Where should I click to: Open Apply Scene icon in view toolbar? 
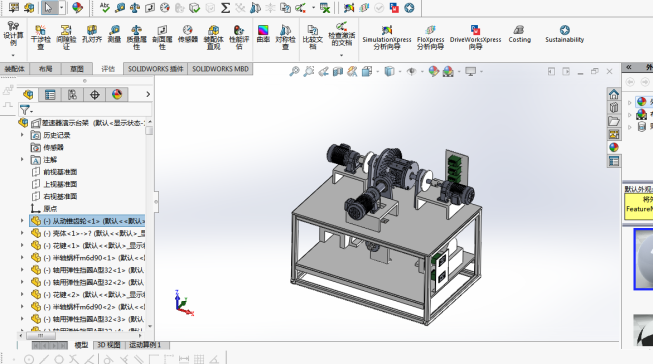point(448,72)
